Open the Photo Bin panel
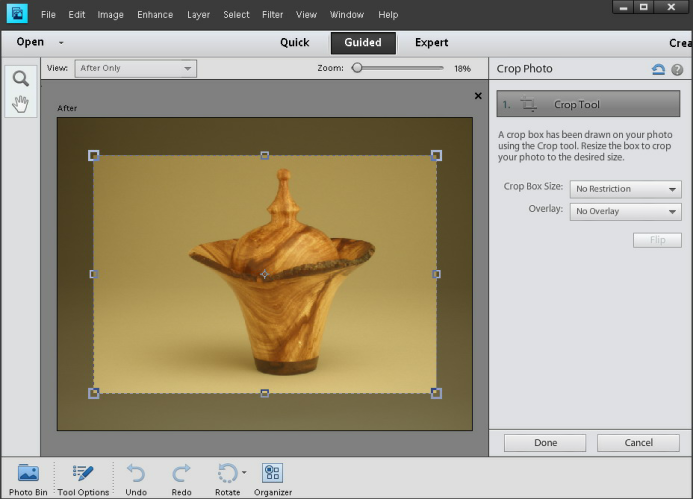The height and width of the screenshot is (500, 693). (x=28, y=473)
